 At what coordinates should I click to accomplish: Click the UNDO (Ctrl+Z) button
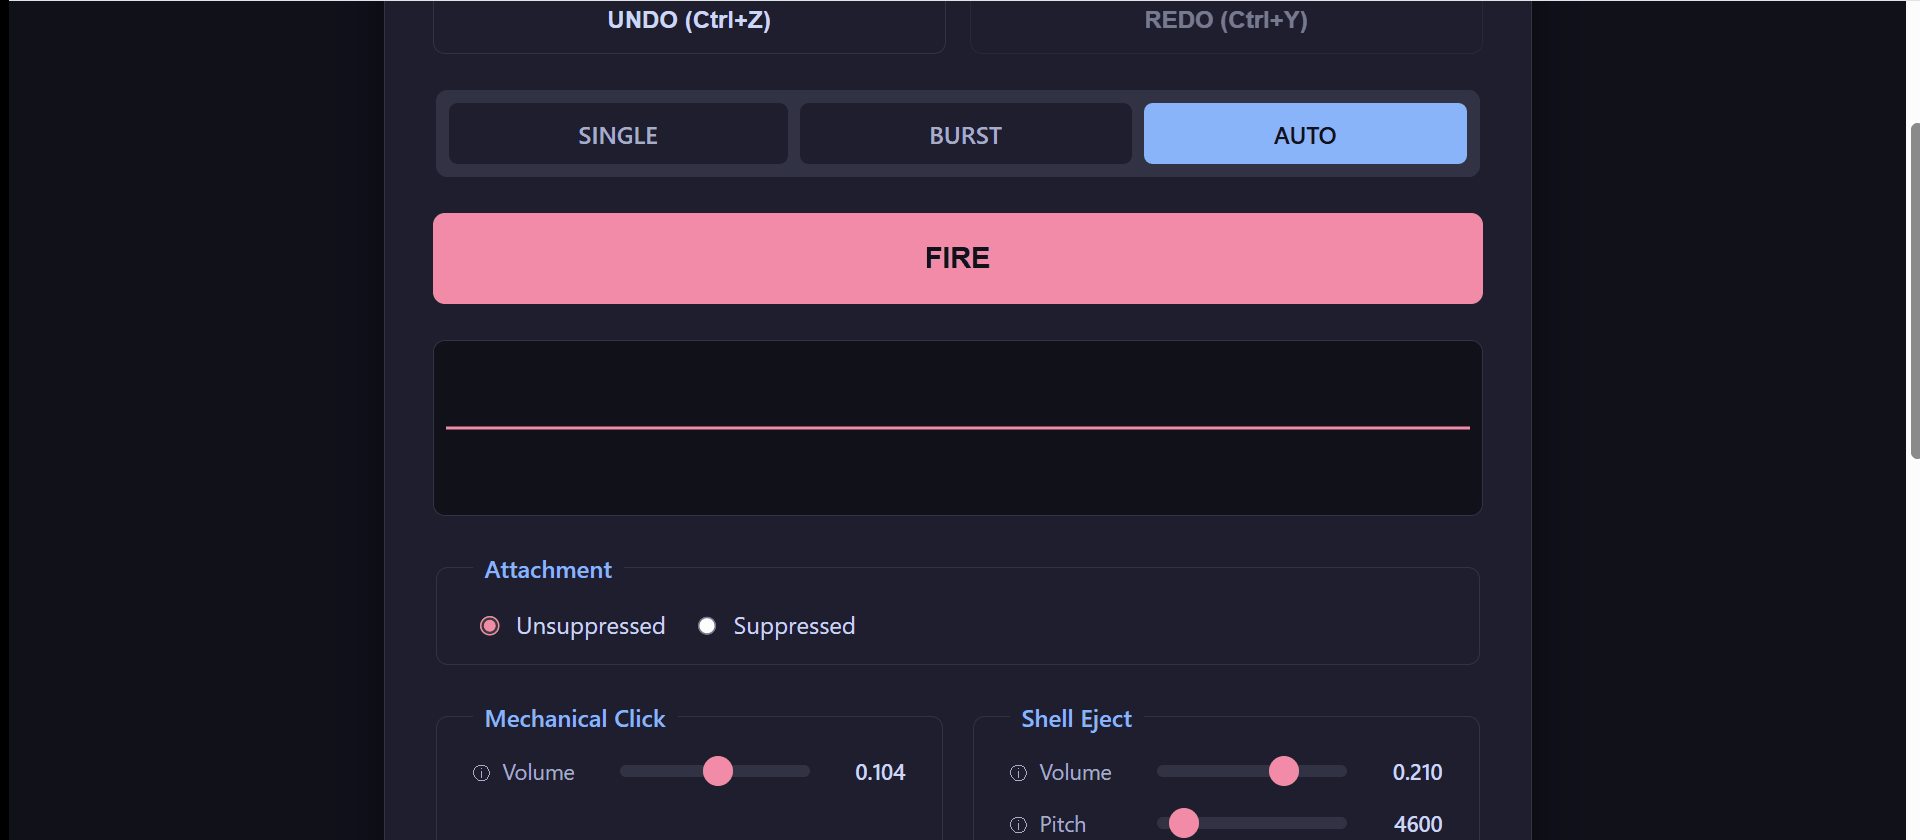[689, 22]
